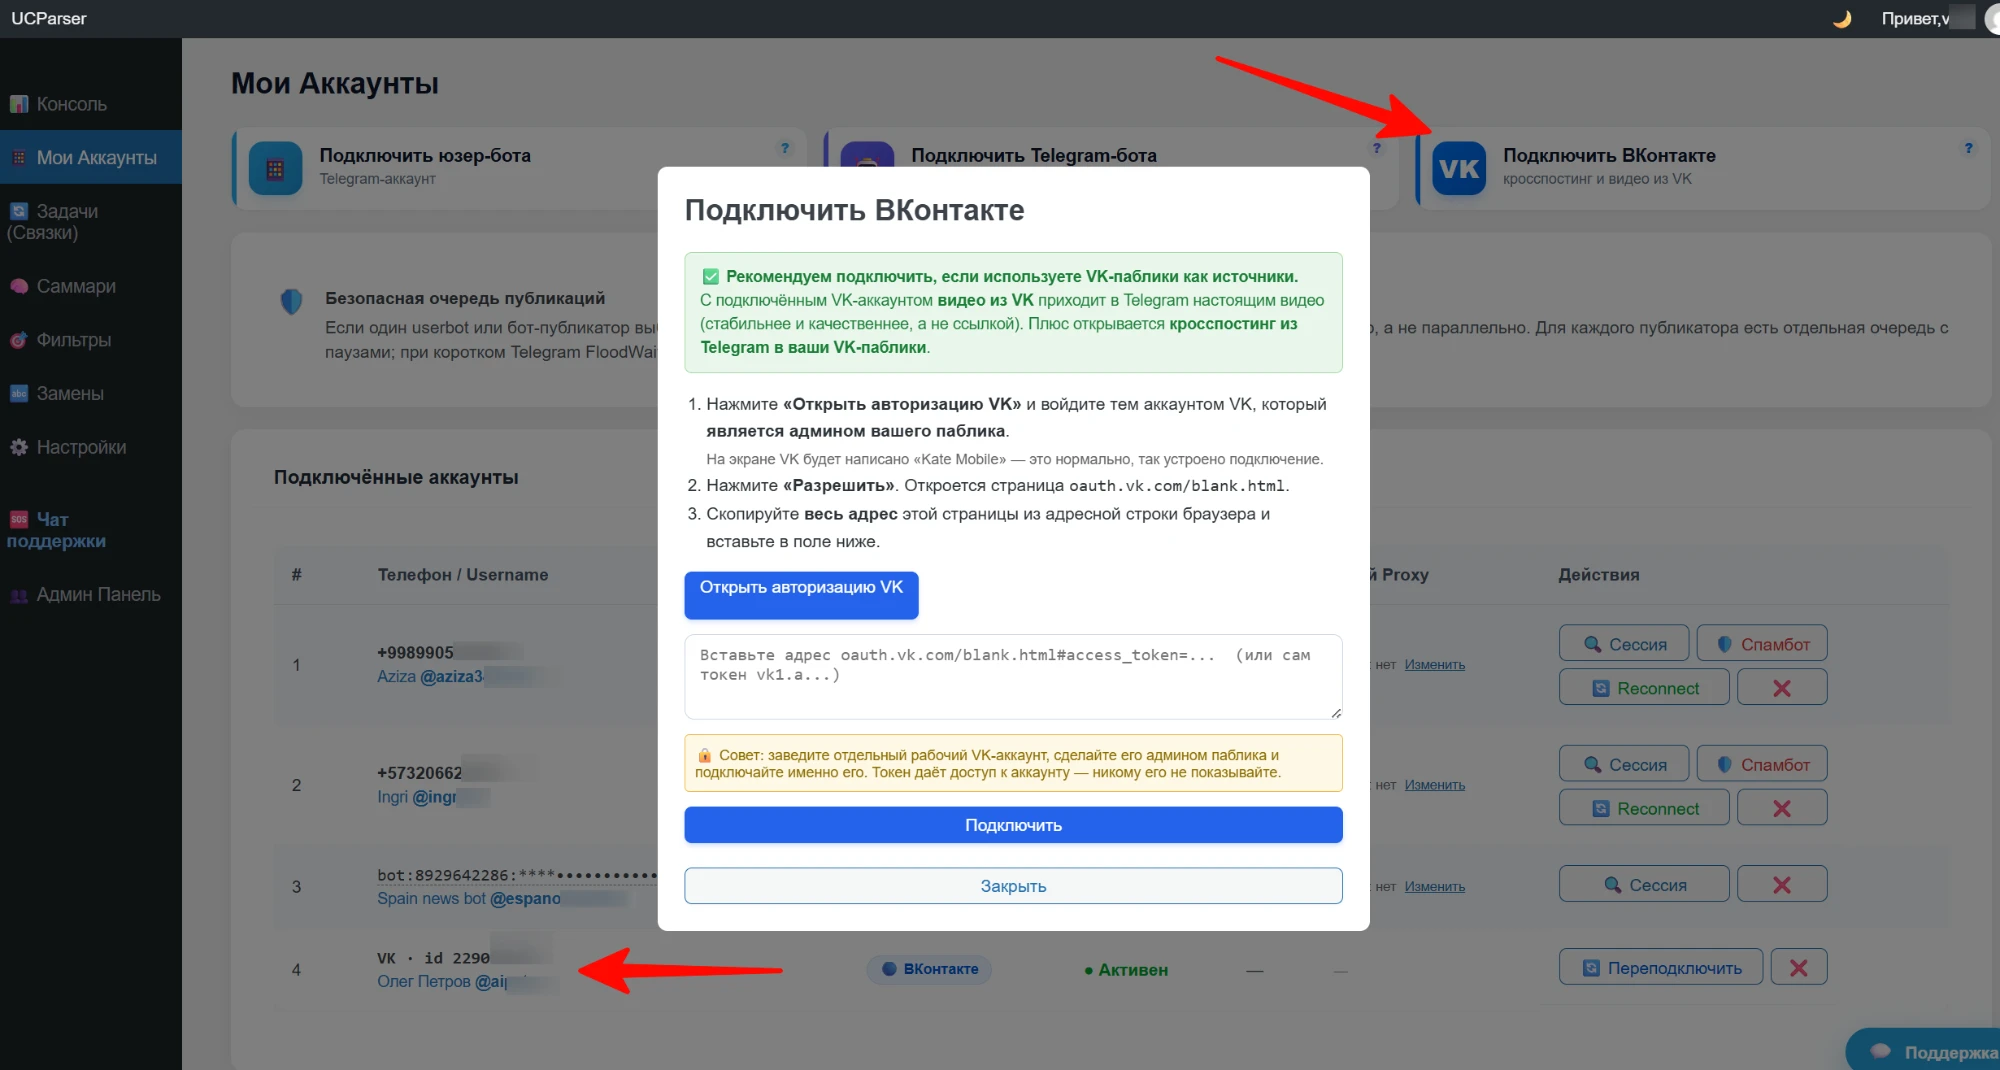Click Подключить юзер-бота card title
Screen dimensions: 2000x1070
425,155
